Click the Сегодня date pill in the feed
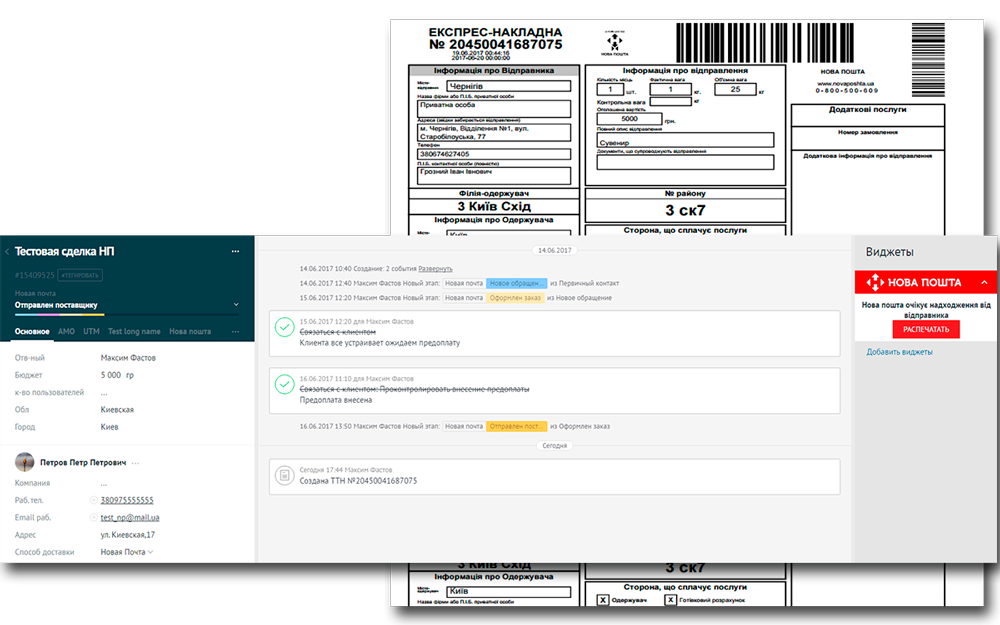Screen dimensions: 1000x625 pos(554,446)
